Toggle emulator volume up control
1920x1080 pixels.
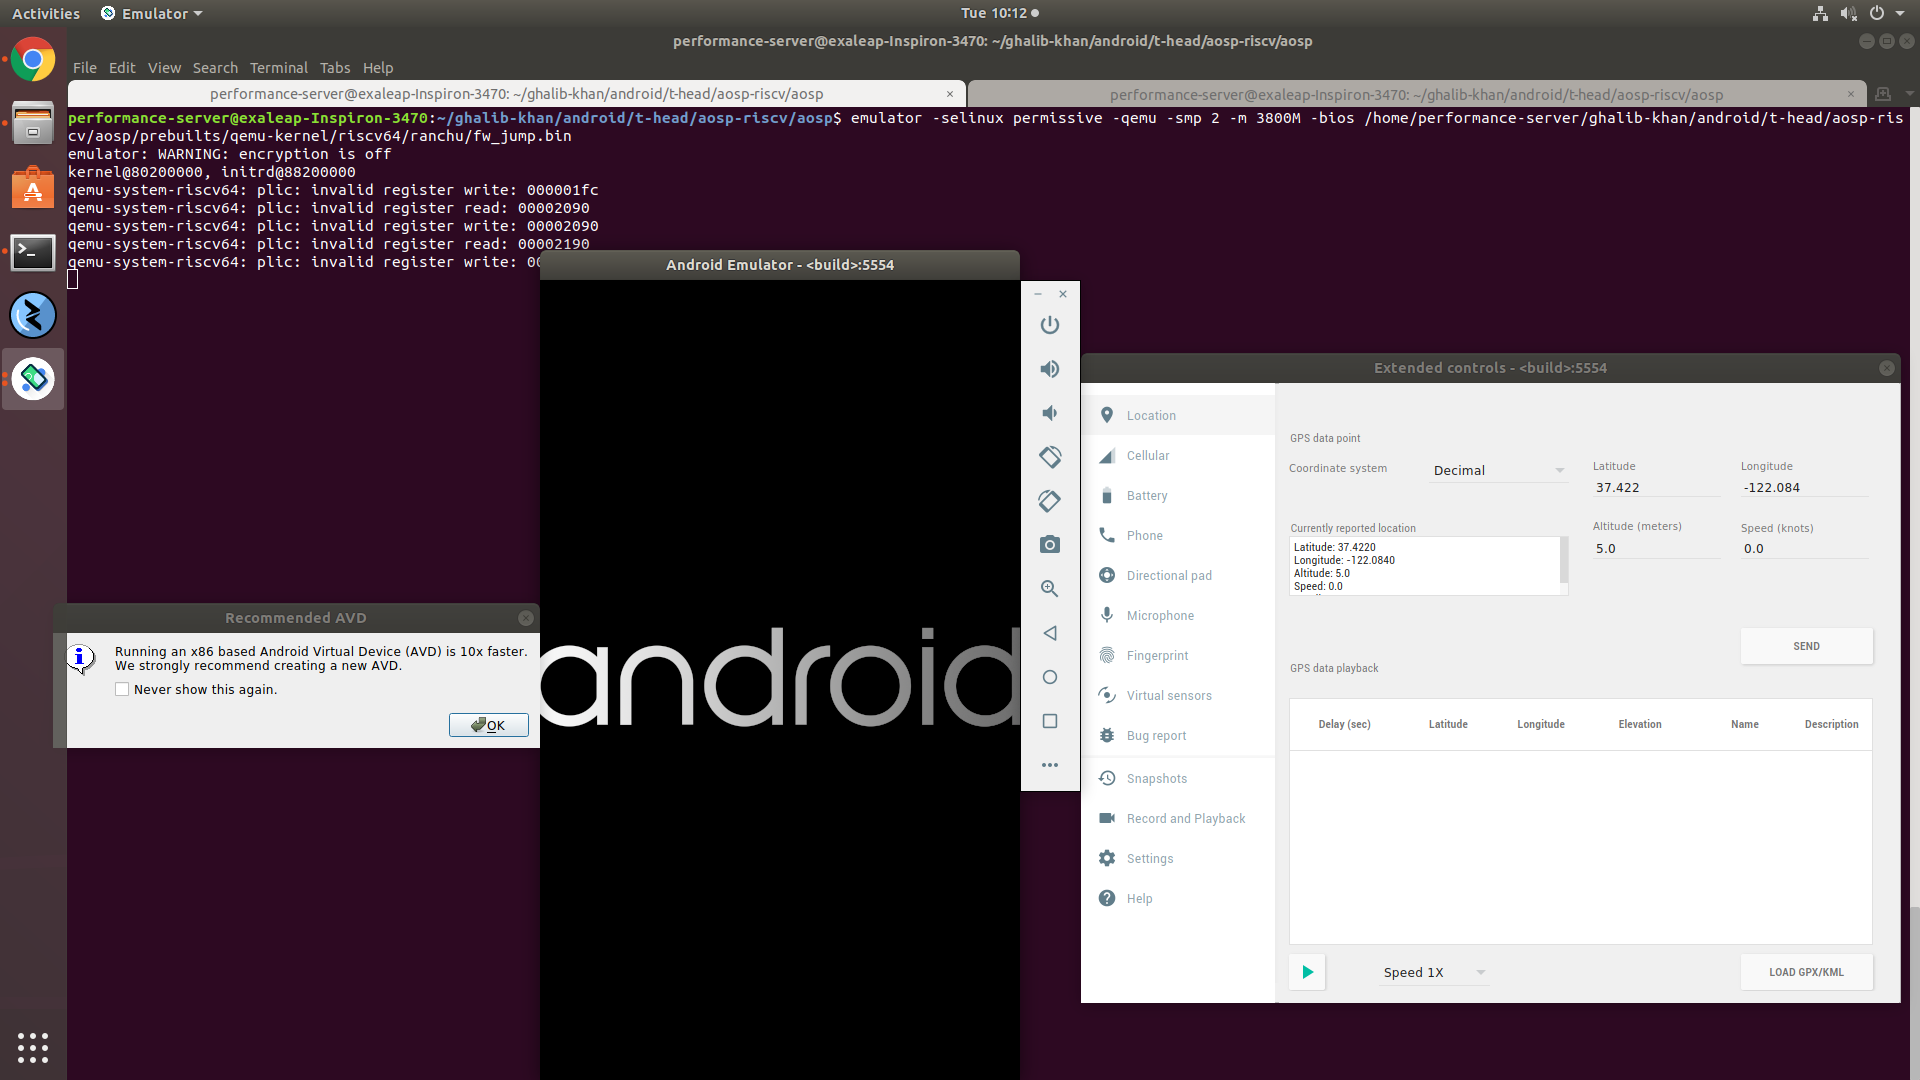[1049, 368]
